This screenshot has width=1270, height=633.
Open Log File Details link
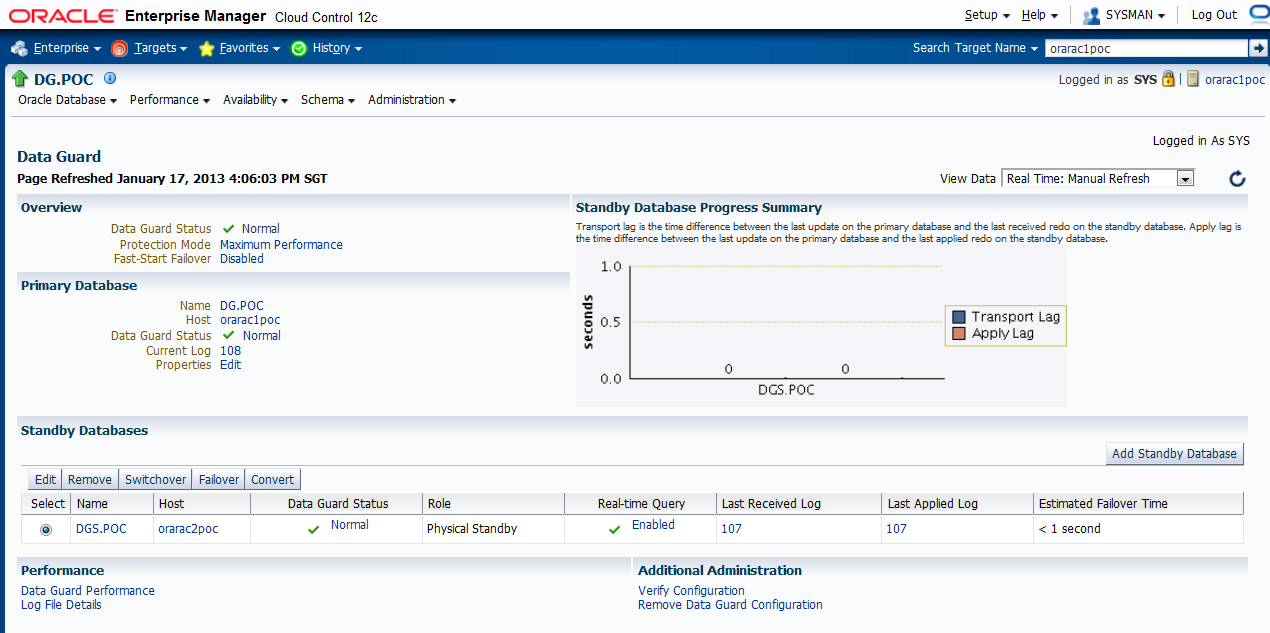[61, 605]
